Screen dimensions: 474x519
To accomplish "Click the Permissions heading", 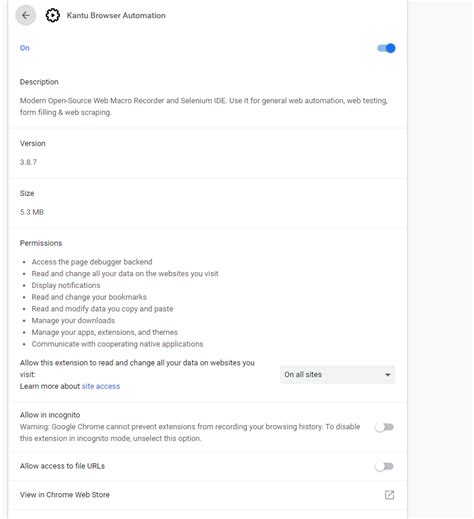I will point(41,243).
